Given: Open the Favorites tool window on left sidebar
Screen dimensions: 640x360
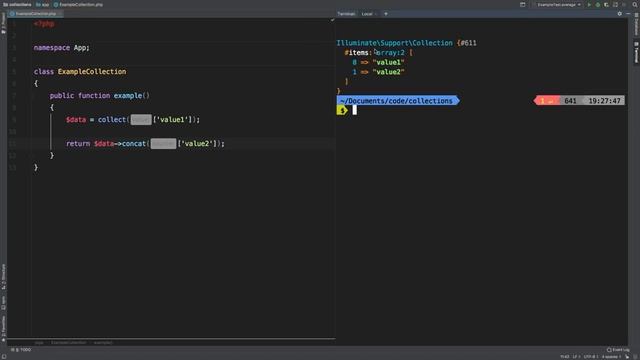Looking at the screenshot, I should [3, 328].
